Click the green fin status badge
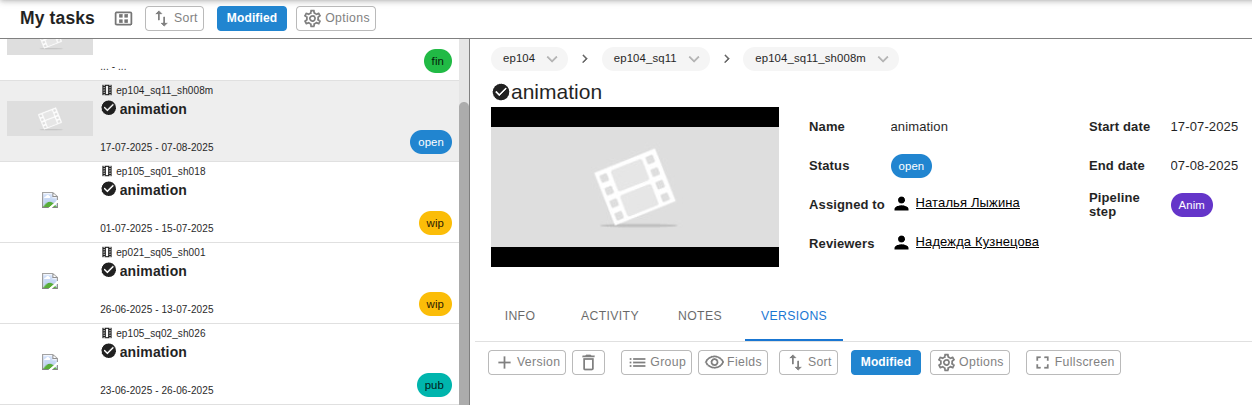The width and height of the screenshot is (1252, 405). tap(437, 61)
